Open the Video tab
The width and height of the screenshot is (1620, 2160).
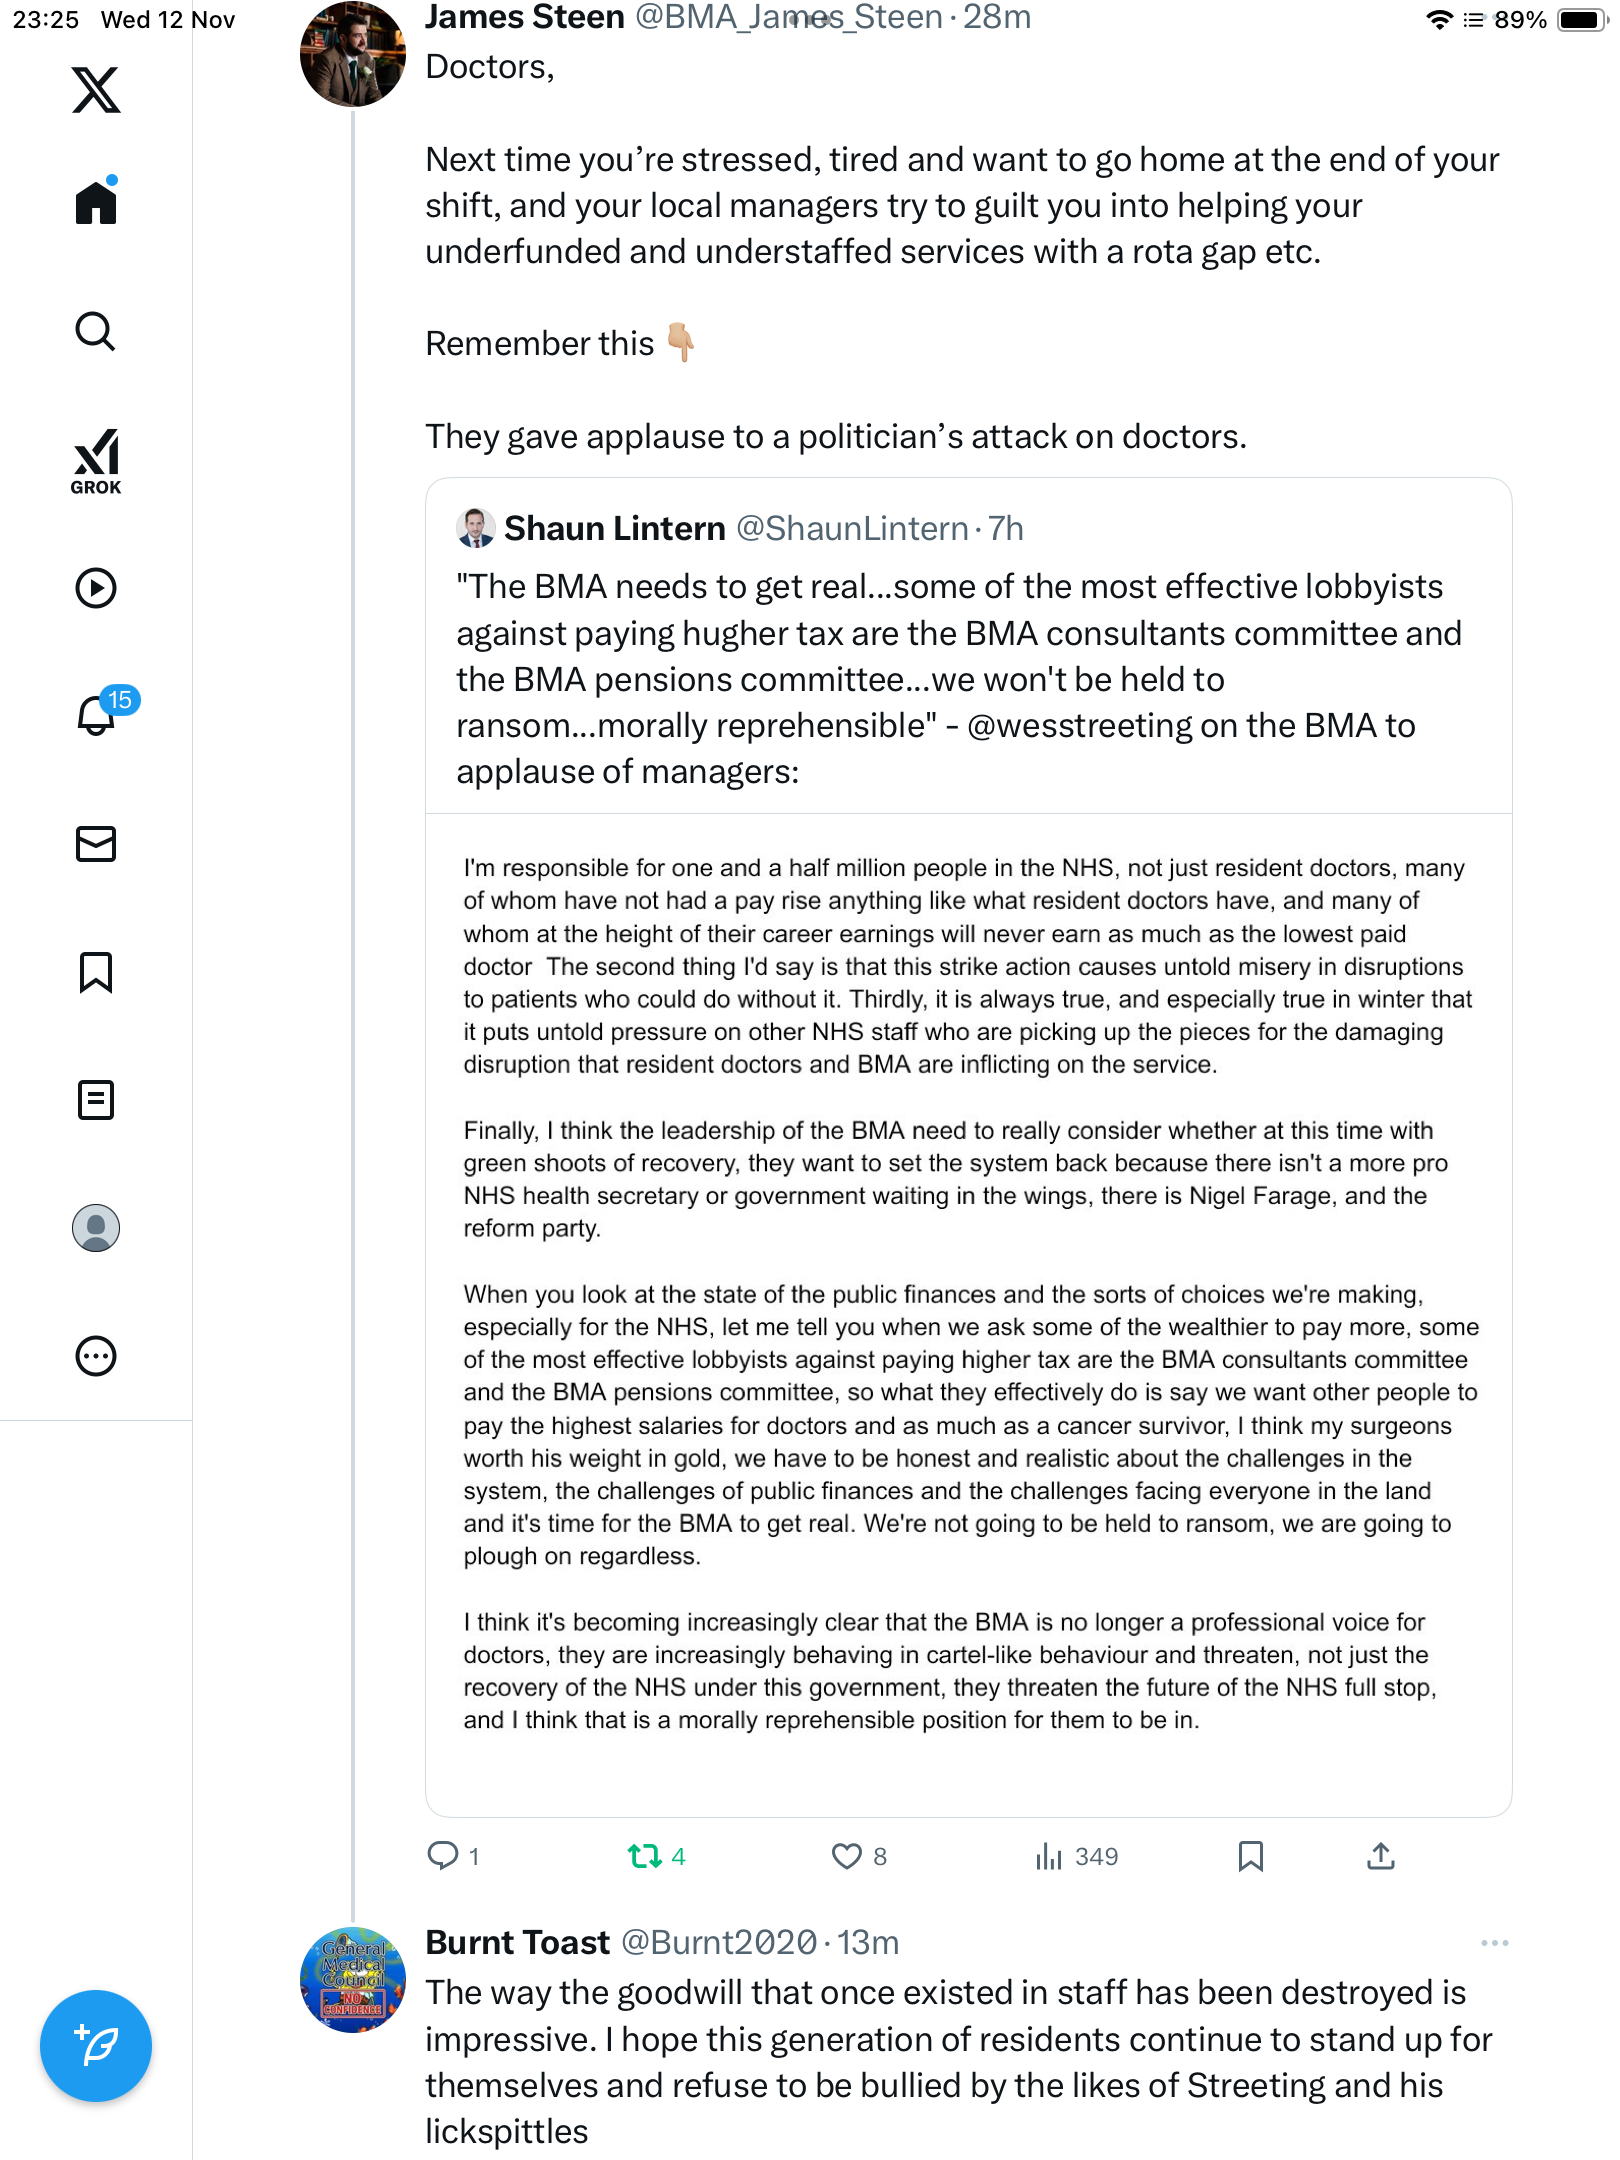click(x=96, y=588)
